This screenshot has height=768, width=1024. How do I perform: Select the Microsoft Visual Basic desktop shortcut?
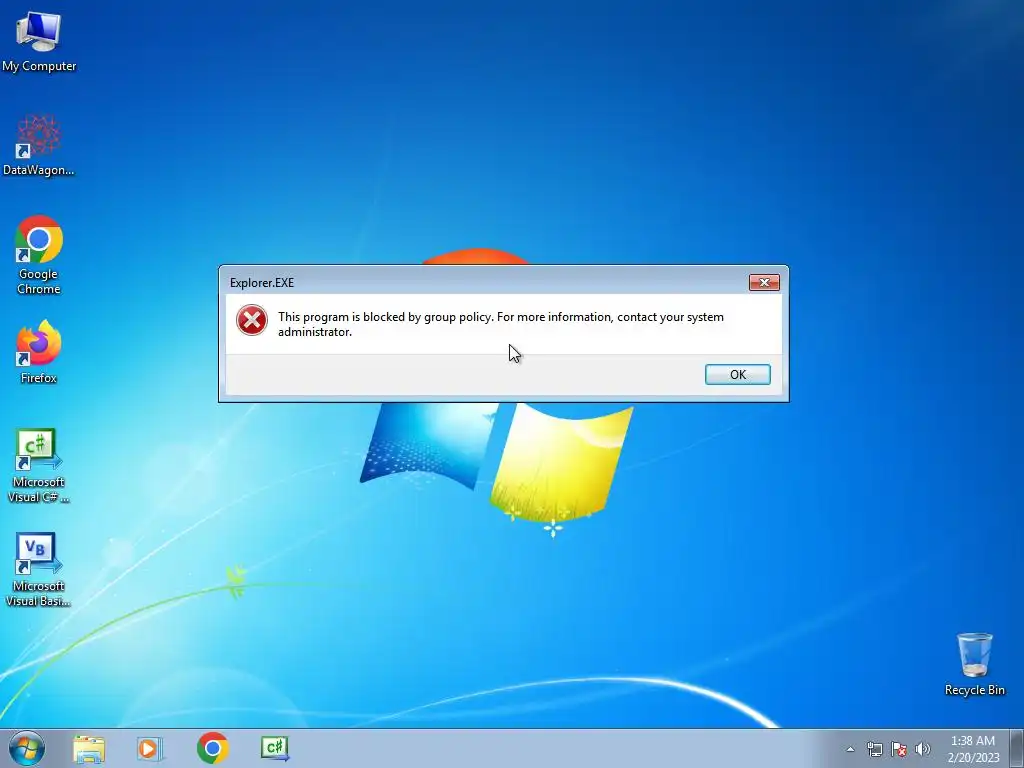click(x=39, y=569)
